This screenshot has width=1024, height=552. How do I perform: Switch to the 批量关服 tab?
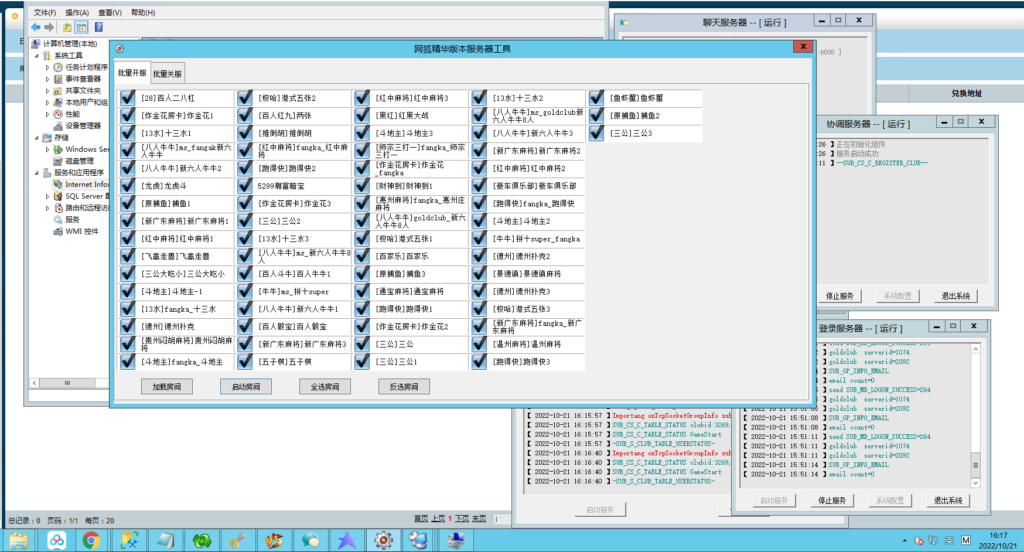(167, 74)
